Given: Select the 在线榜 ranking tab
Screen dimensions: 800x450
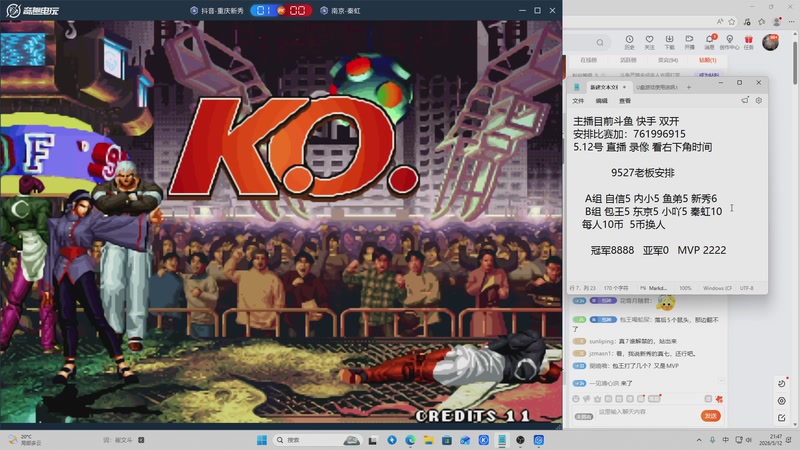Looking at the screenshot, I should [x=588, y=60].
